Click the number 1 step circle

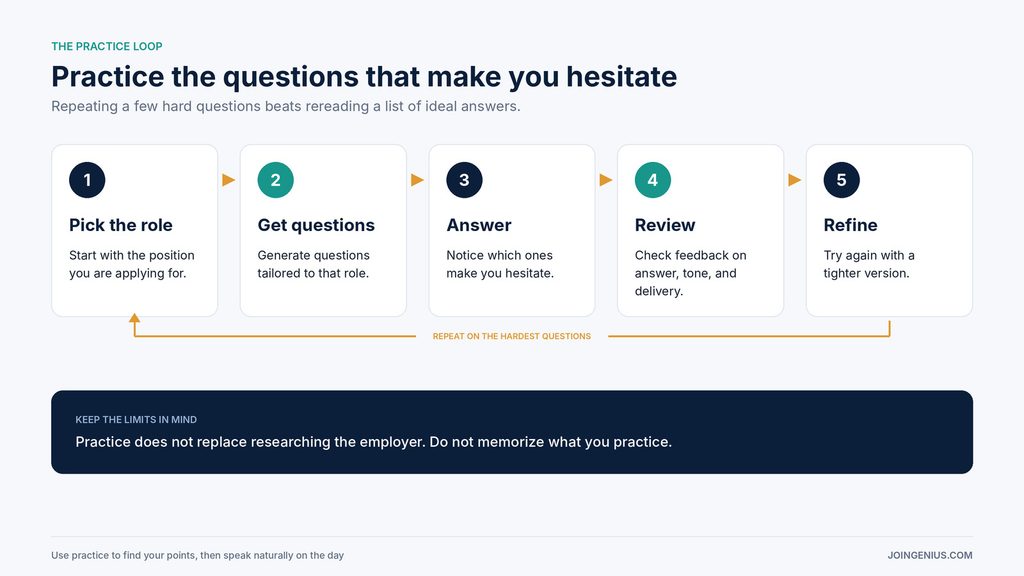click(x=87, y=180)
